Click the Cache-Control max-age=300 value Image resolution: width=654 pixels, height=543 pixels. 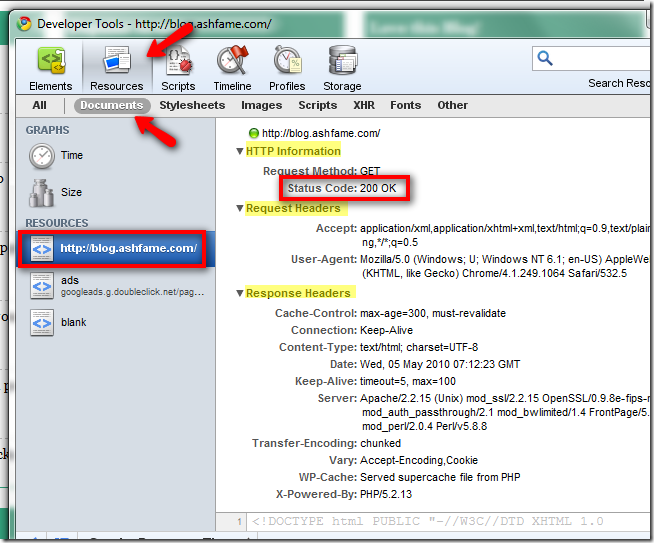click(433, 314)
